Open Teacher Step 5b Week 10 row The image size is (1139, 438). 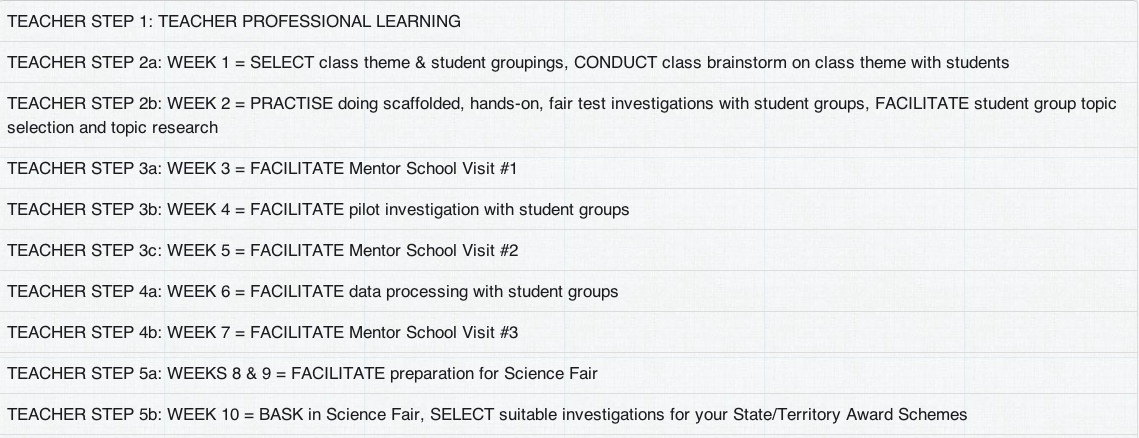click(570, 415)
